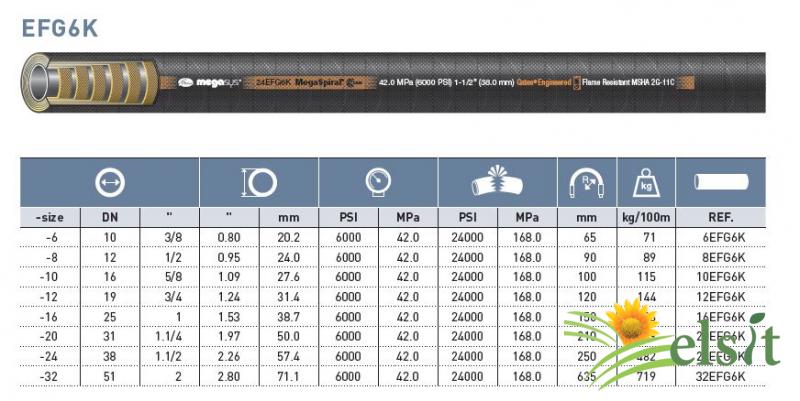The height and width of the screenshot is (401, 800).
Task: Click 'PSI' header under the gauge icon
Action: pyautogui.click(x=348, y=217)
